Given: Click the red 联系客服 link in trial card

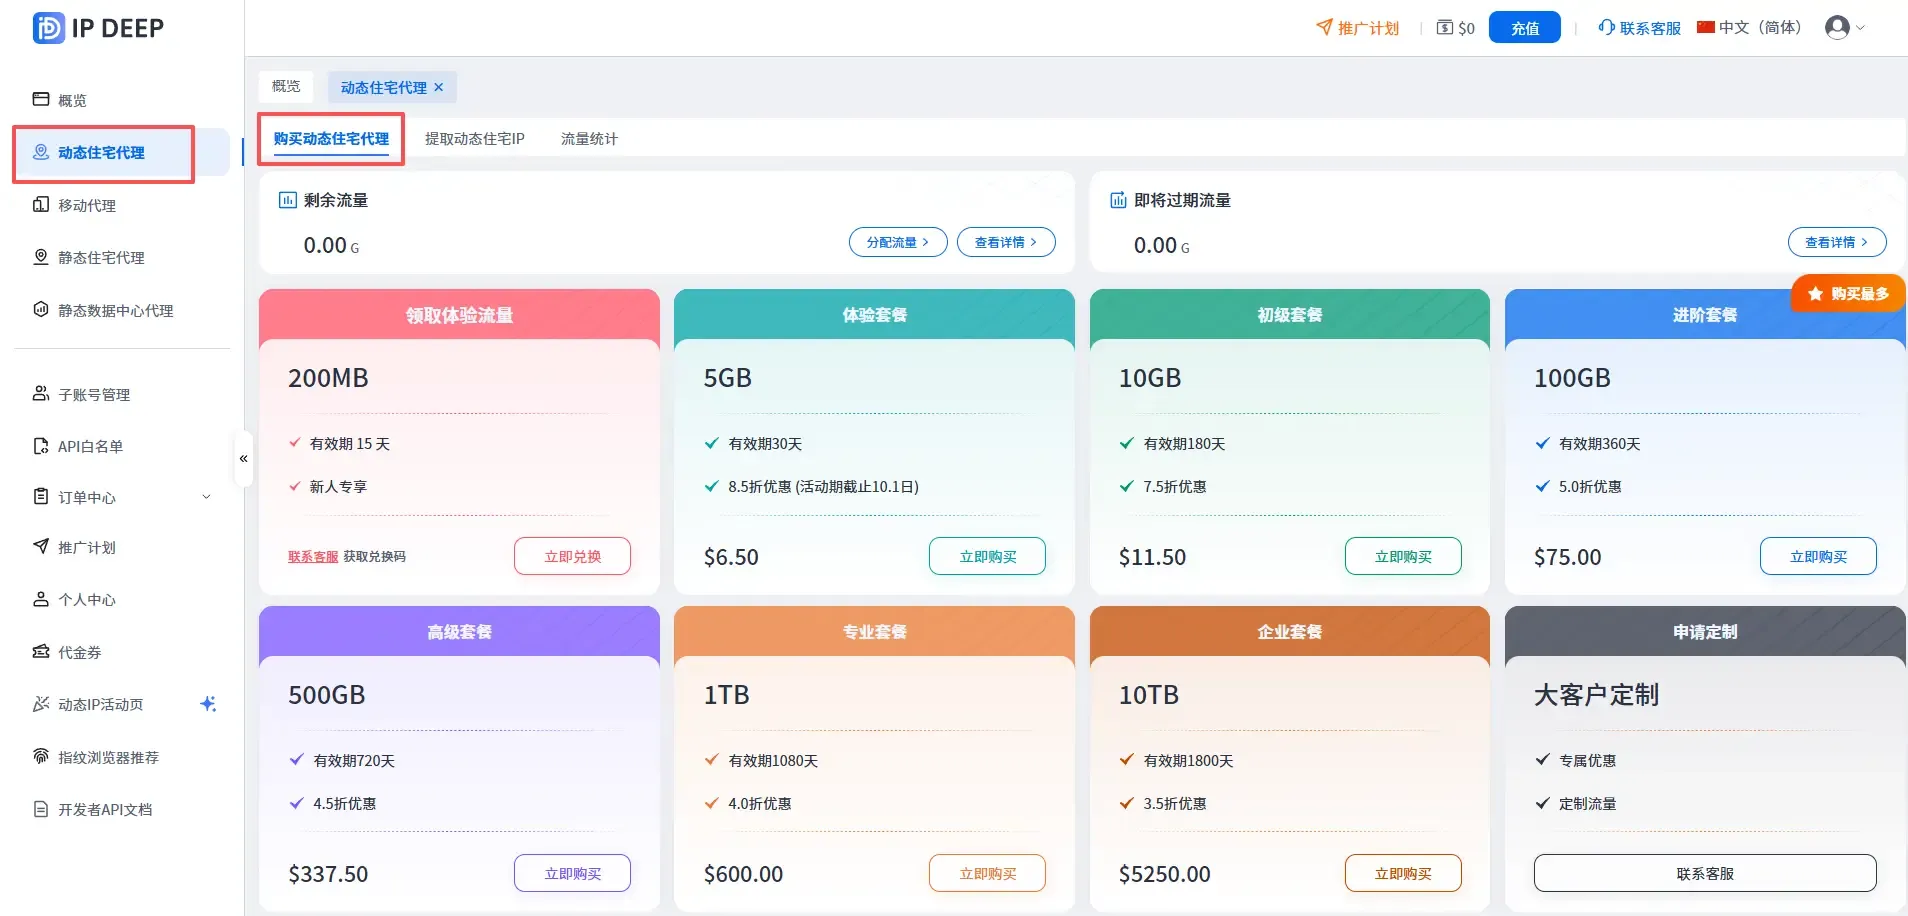Looking at the screenshot, I should click(313, 557).
